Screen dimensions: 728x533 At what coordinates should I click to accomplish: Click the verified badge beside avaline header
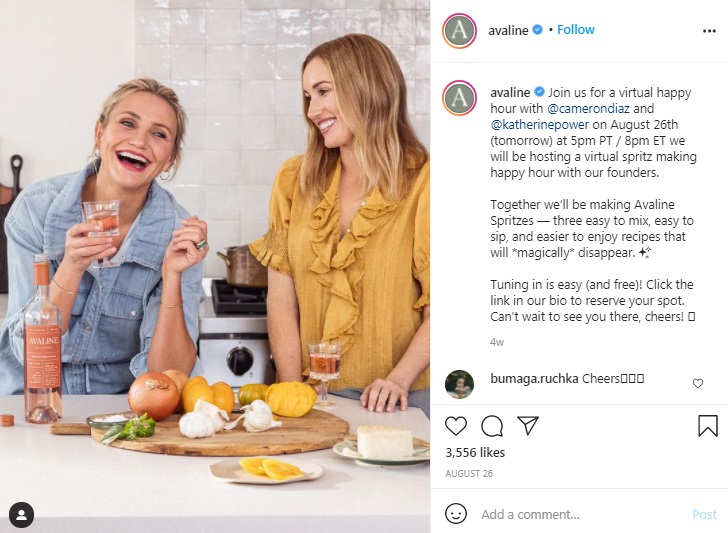pos(537,30)
